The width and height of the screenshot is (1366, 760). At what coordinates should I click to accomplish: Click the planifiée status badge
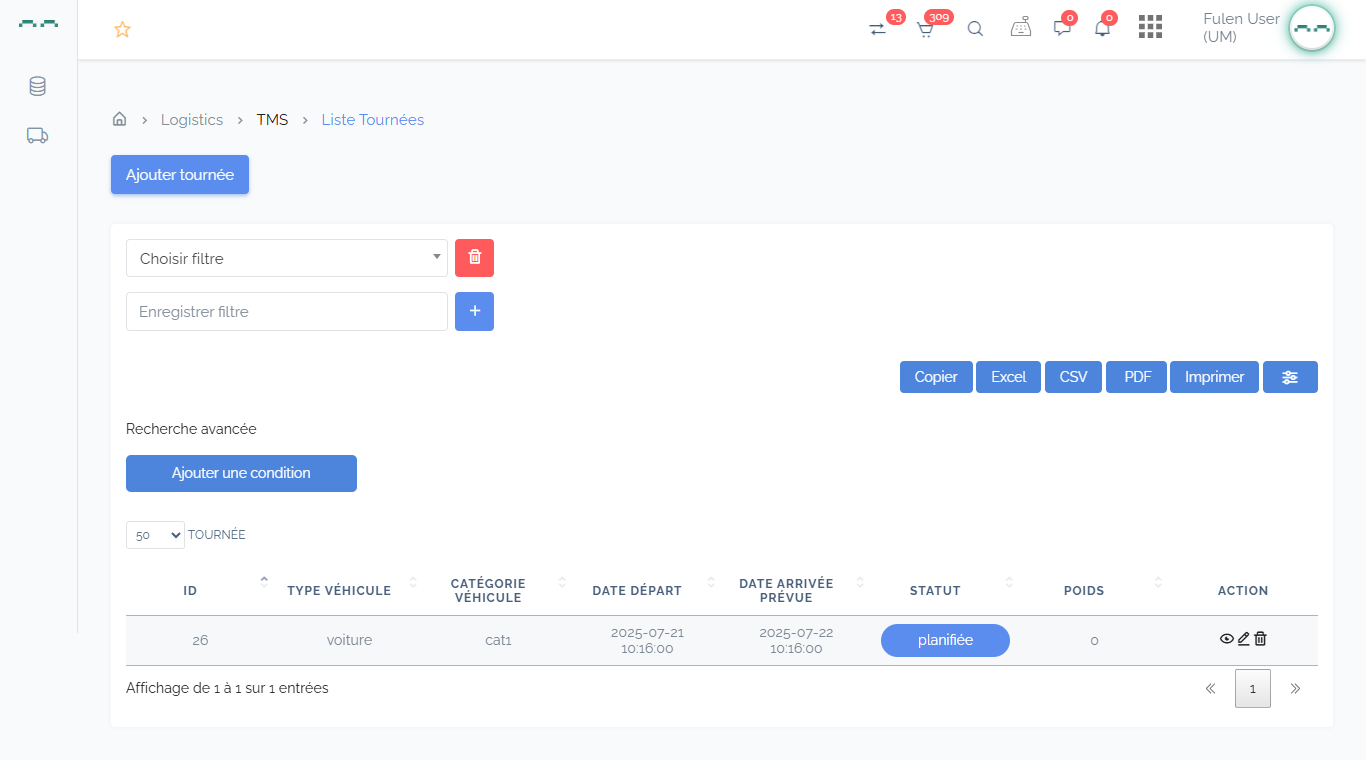click(945, 640)
